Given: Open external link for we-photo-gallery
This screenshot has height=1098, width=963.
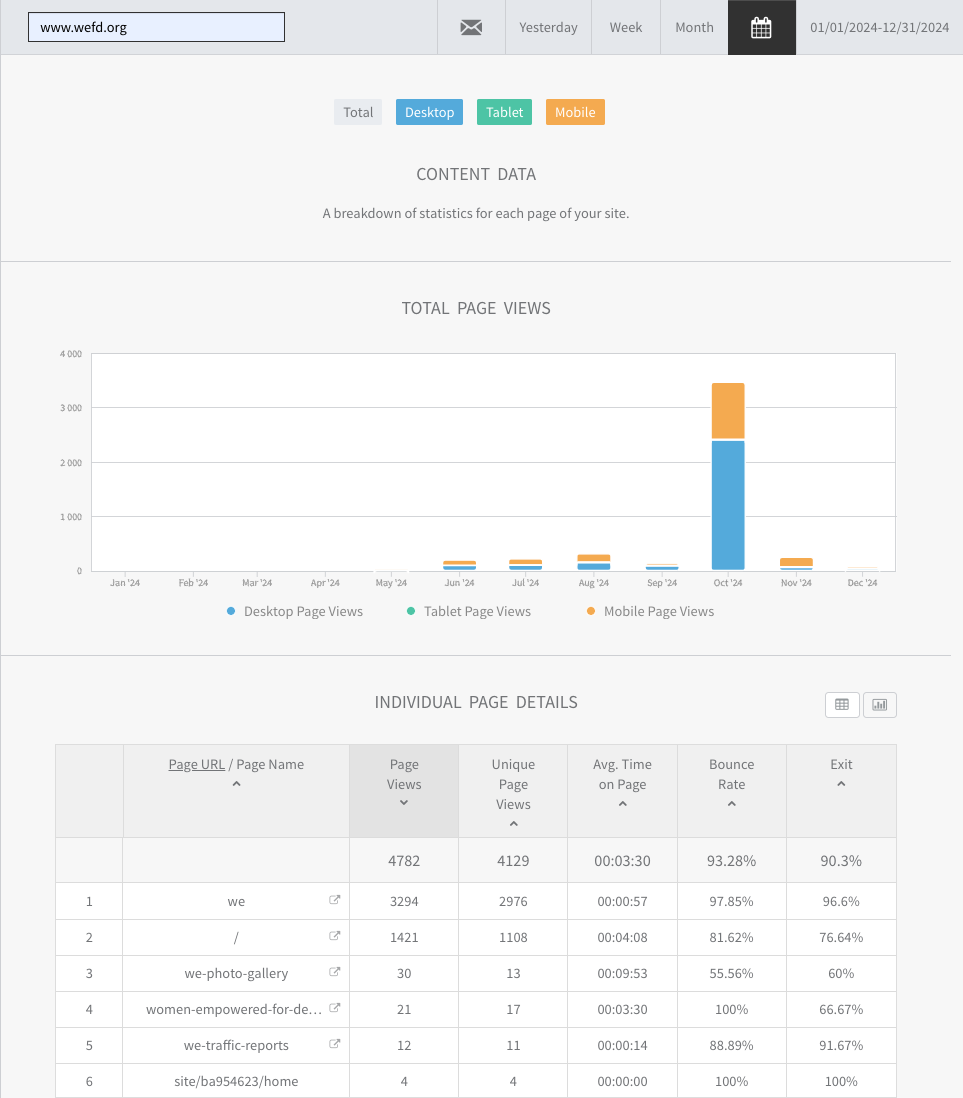Looking at the screenshot, I should coord(335,972).
